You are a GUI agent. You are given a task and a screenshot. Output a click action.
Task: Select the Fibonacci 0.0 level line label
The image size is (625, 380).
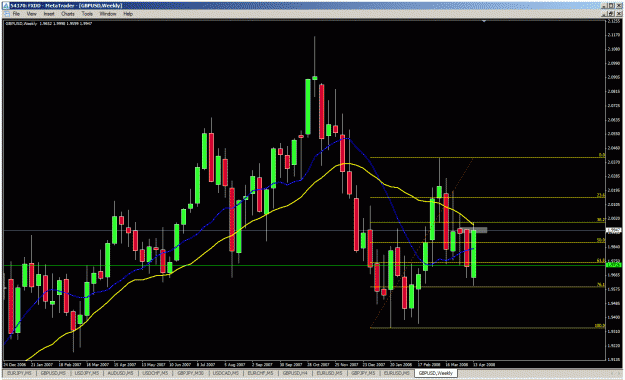[602, 155]
